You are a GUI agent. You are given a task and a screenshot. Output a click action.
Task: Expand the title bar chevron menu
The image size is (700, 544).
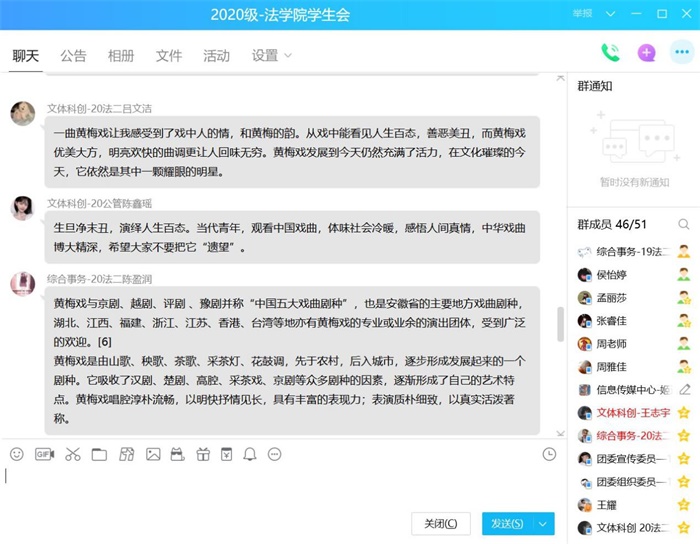click(x=610, y=14)
